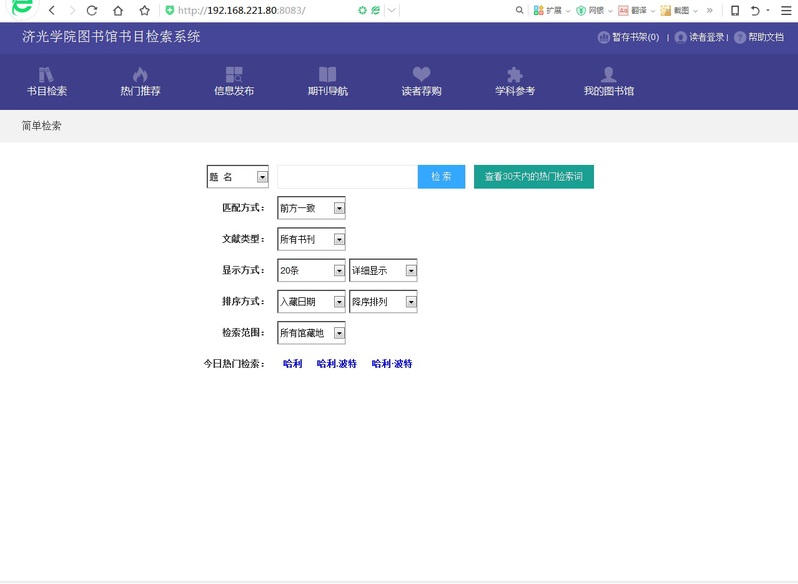The height and width of the screenshot is (584, 798).
Task: Expand the 题名 search field dropdown
Action: [x=262, y=177]
